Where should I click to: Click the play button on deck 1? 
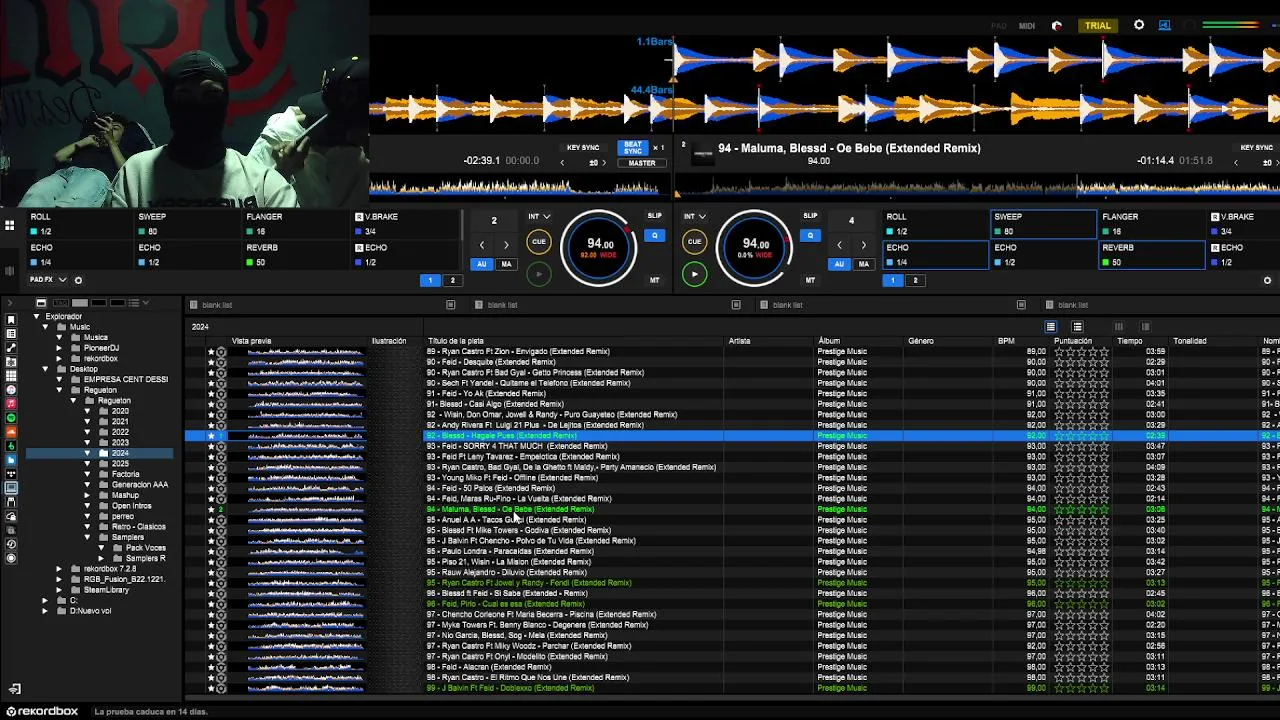538,274
